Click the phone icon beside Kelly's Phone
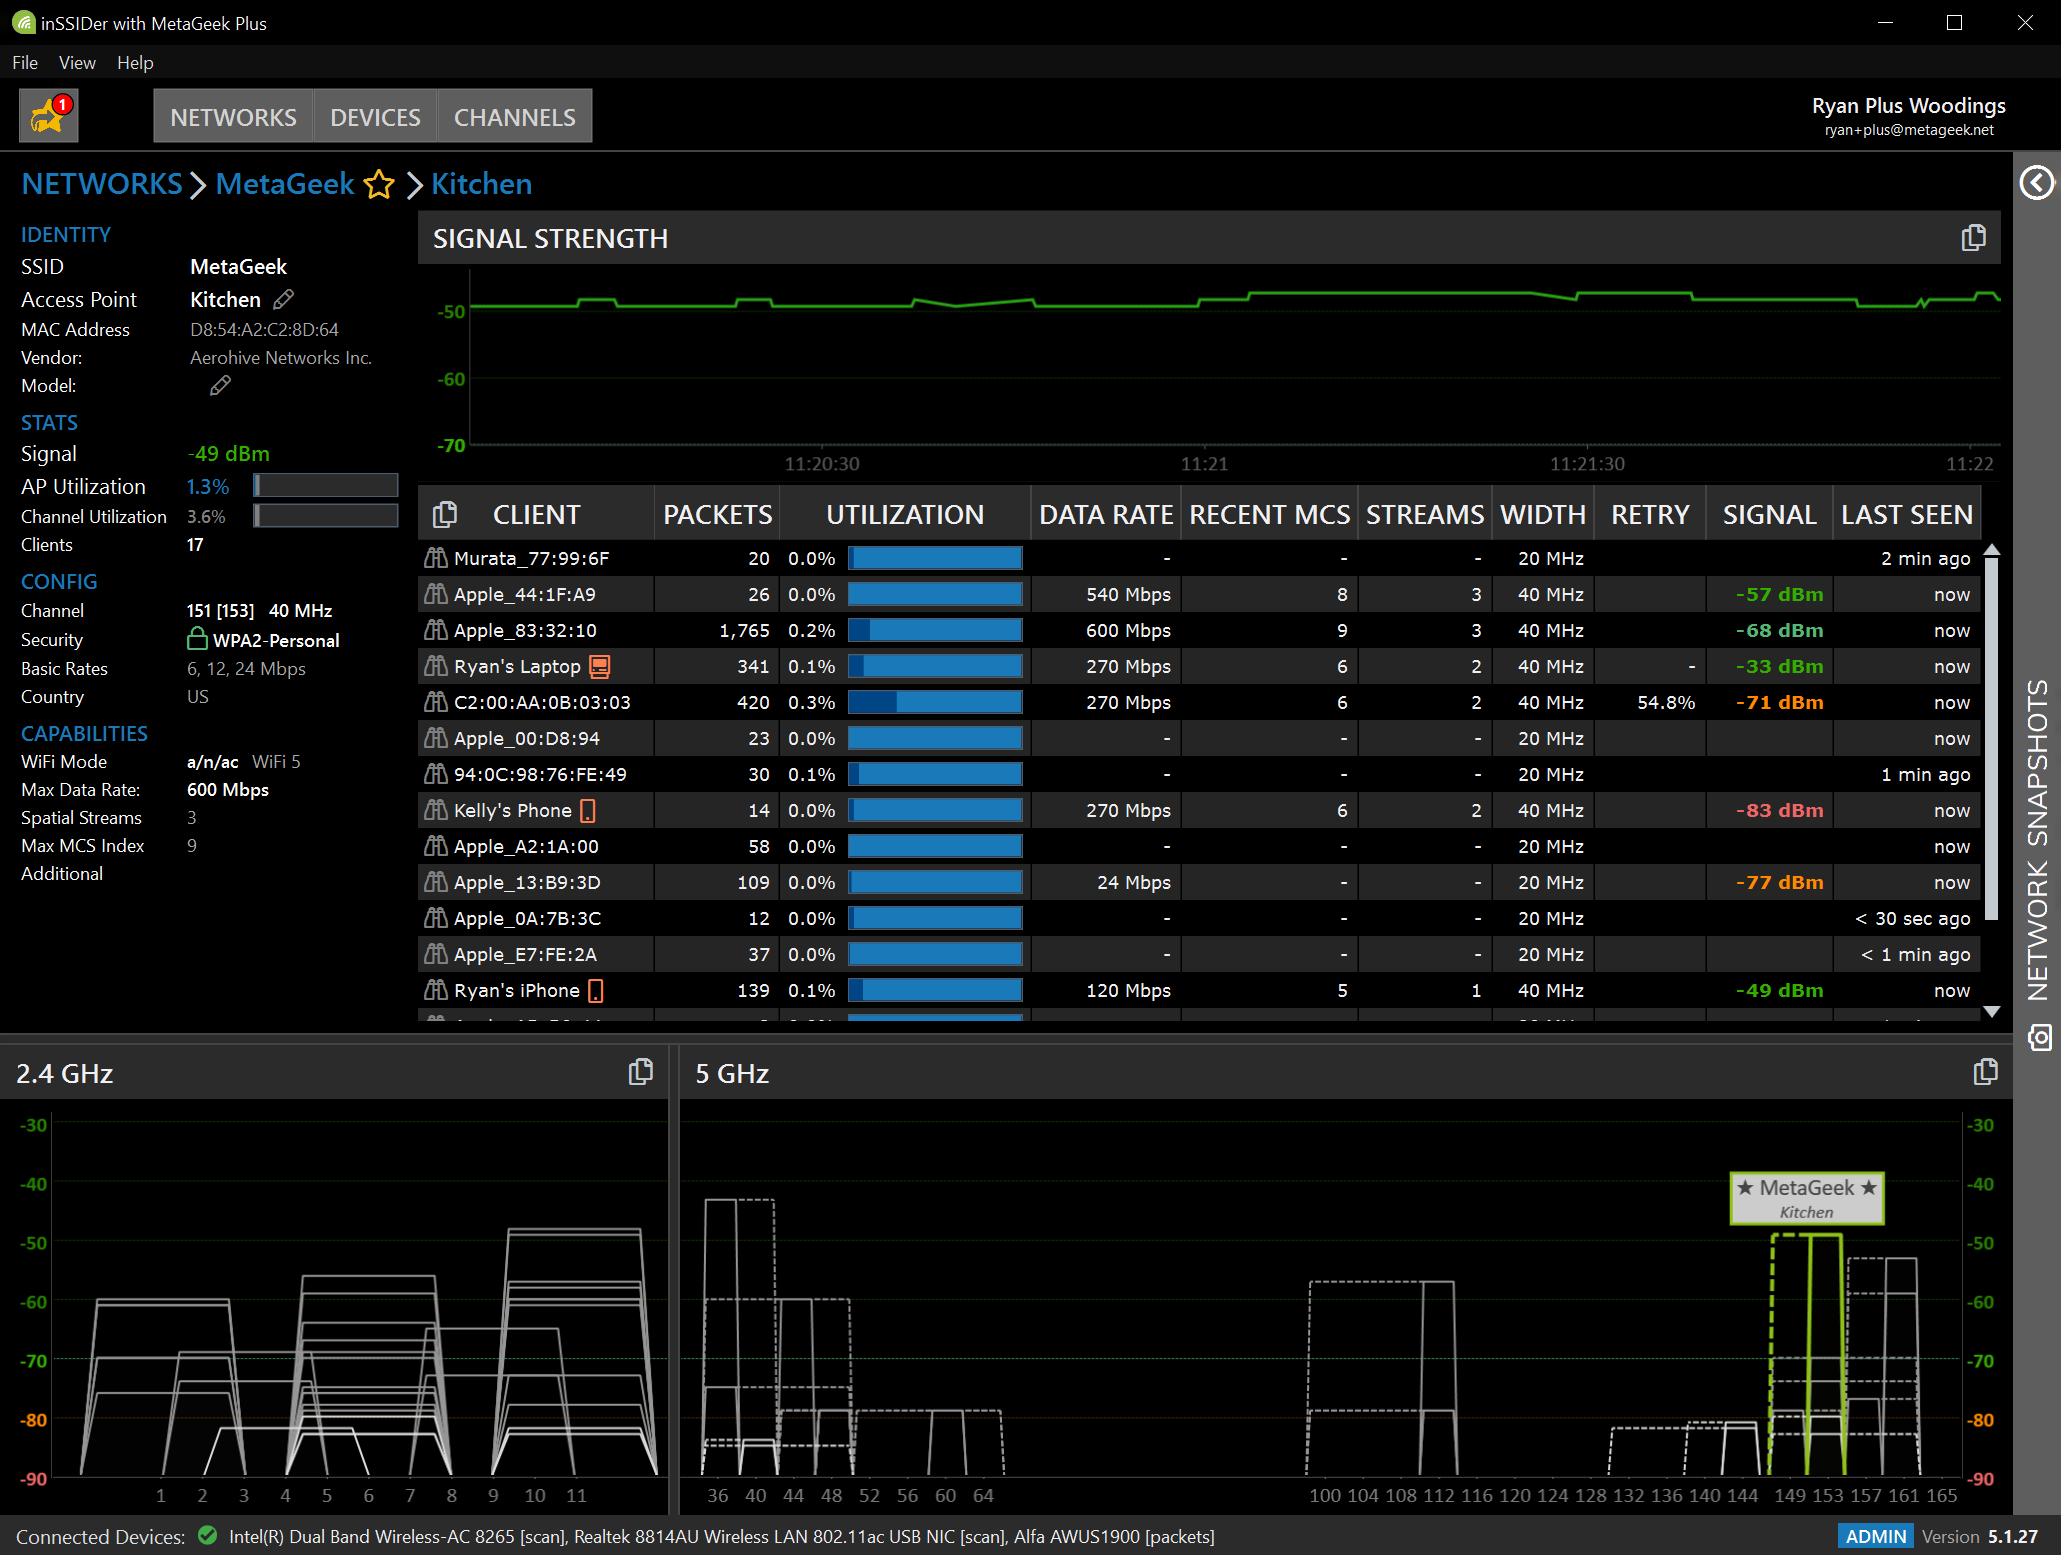 (x=588, y=810)
